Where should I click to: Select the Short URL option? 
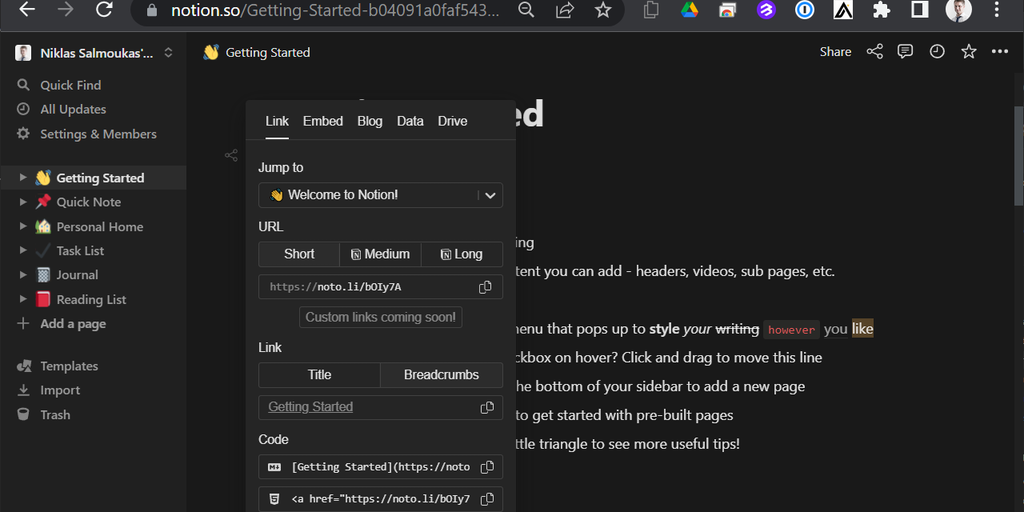coord(299,254)
